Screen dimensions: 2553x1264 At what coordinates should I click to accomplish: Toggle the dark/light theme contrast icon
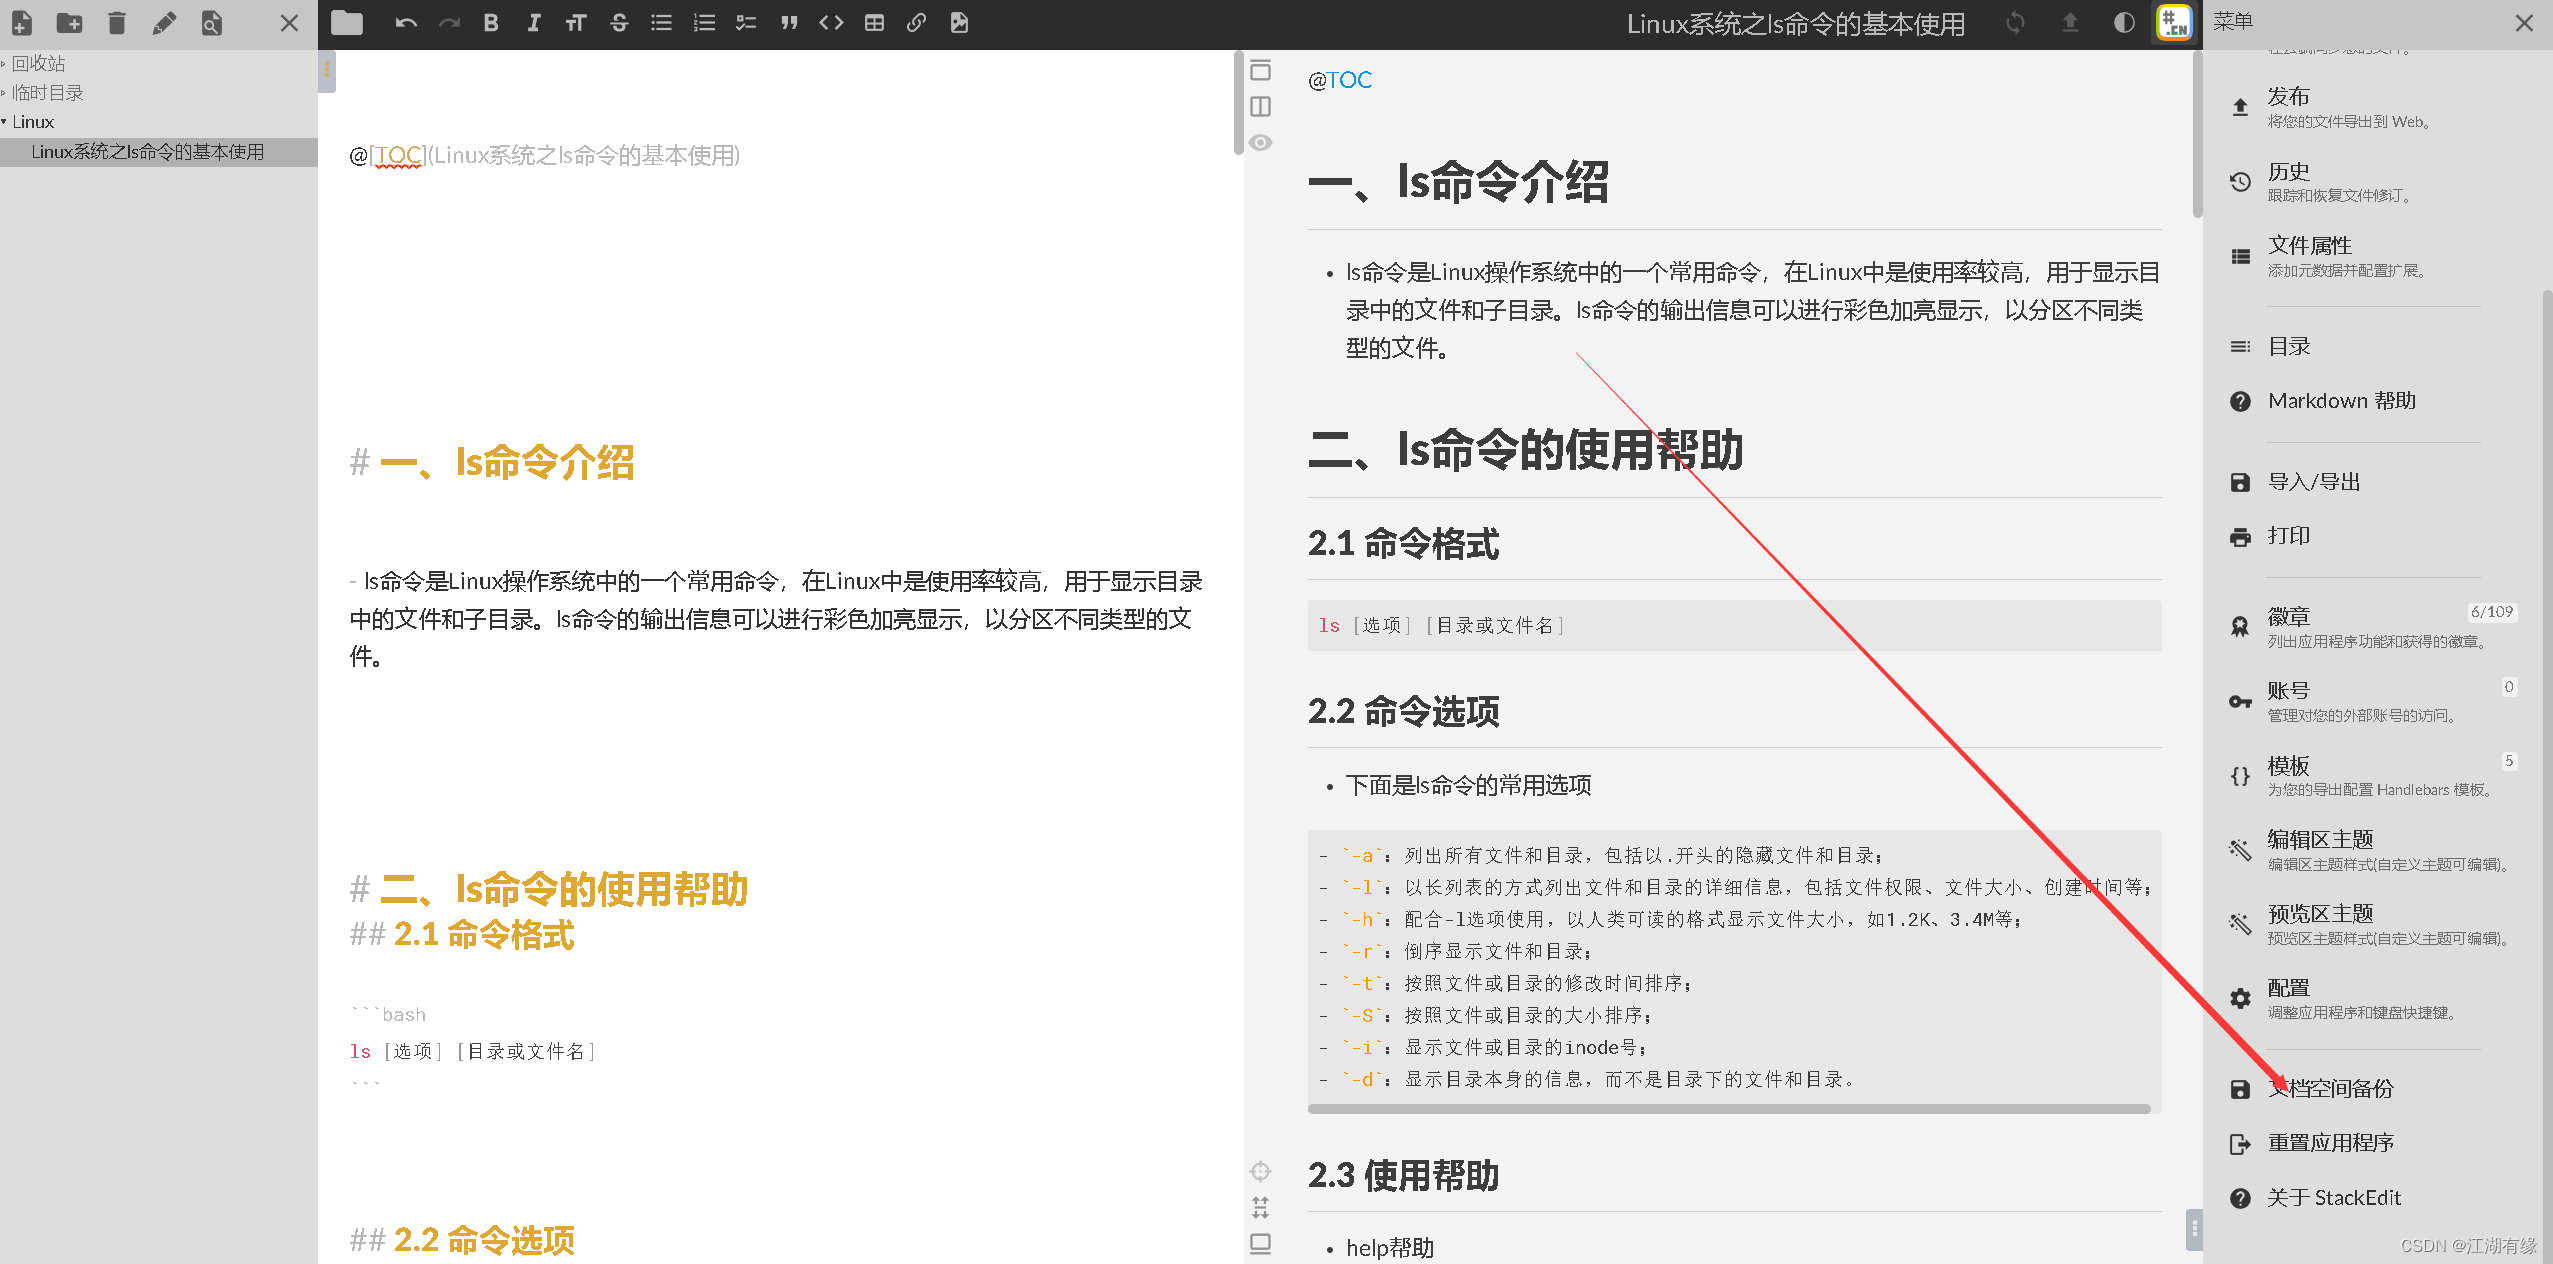click(x=2124, y=23)
